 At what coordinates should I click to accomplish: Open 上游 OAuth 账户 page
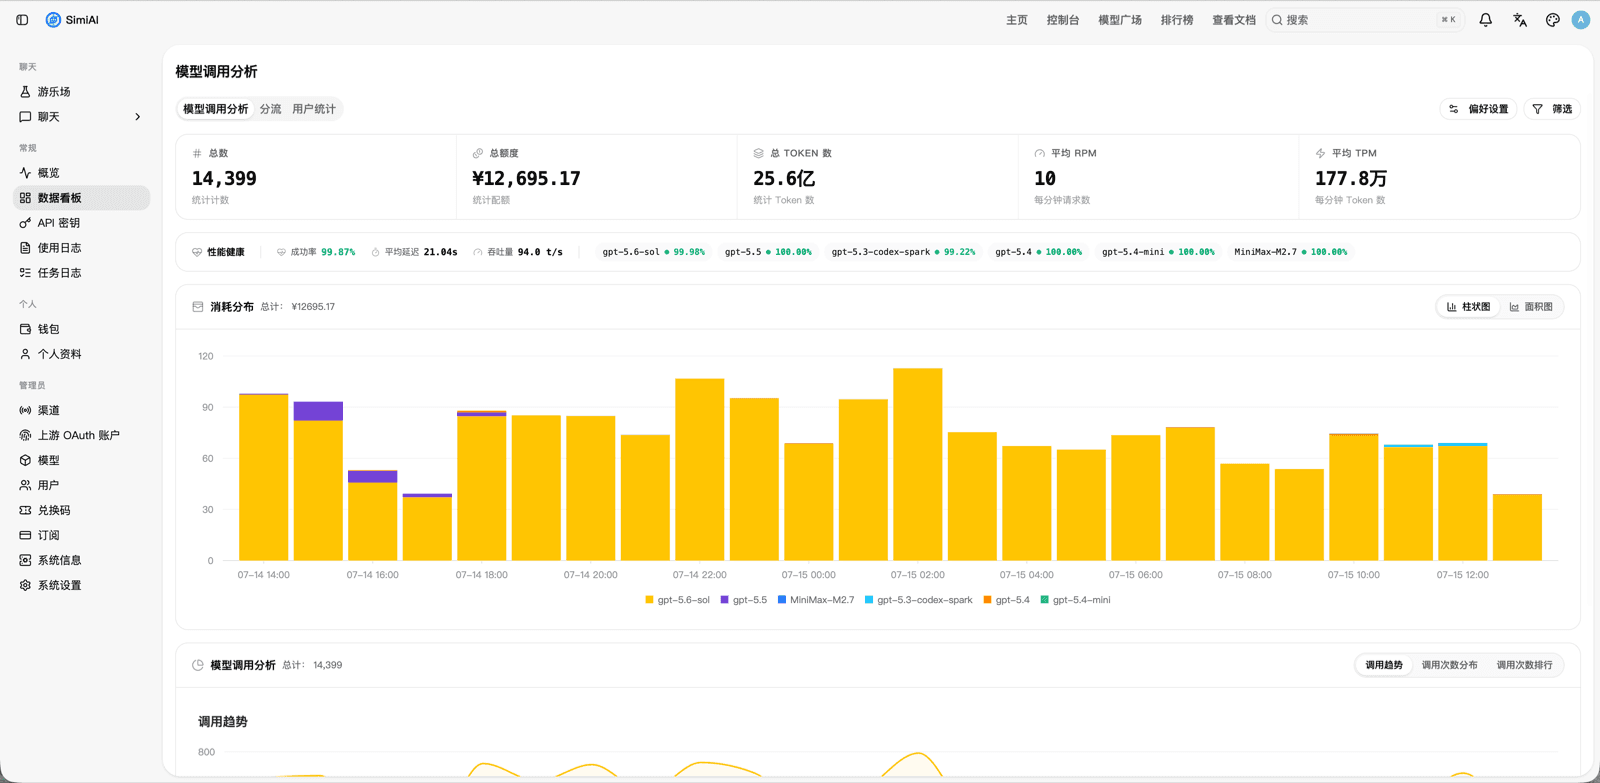(82, 435)
